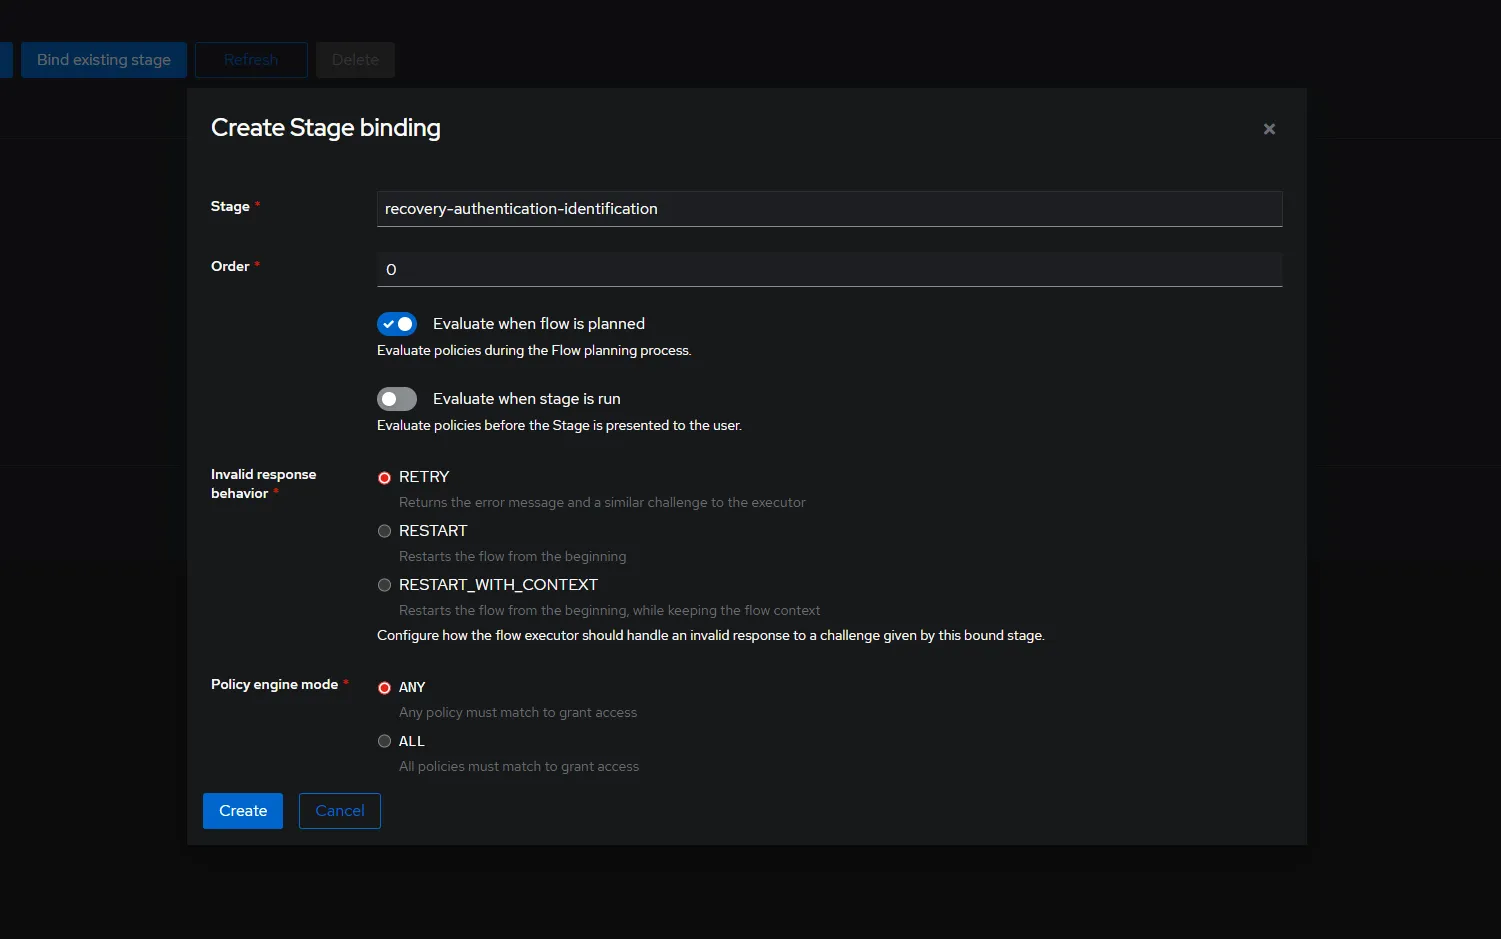Click the Bind existing stage button
The width and height of the screenshot is (1501, 939).
pos(104,60)
